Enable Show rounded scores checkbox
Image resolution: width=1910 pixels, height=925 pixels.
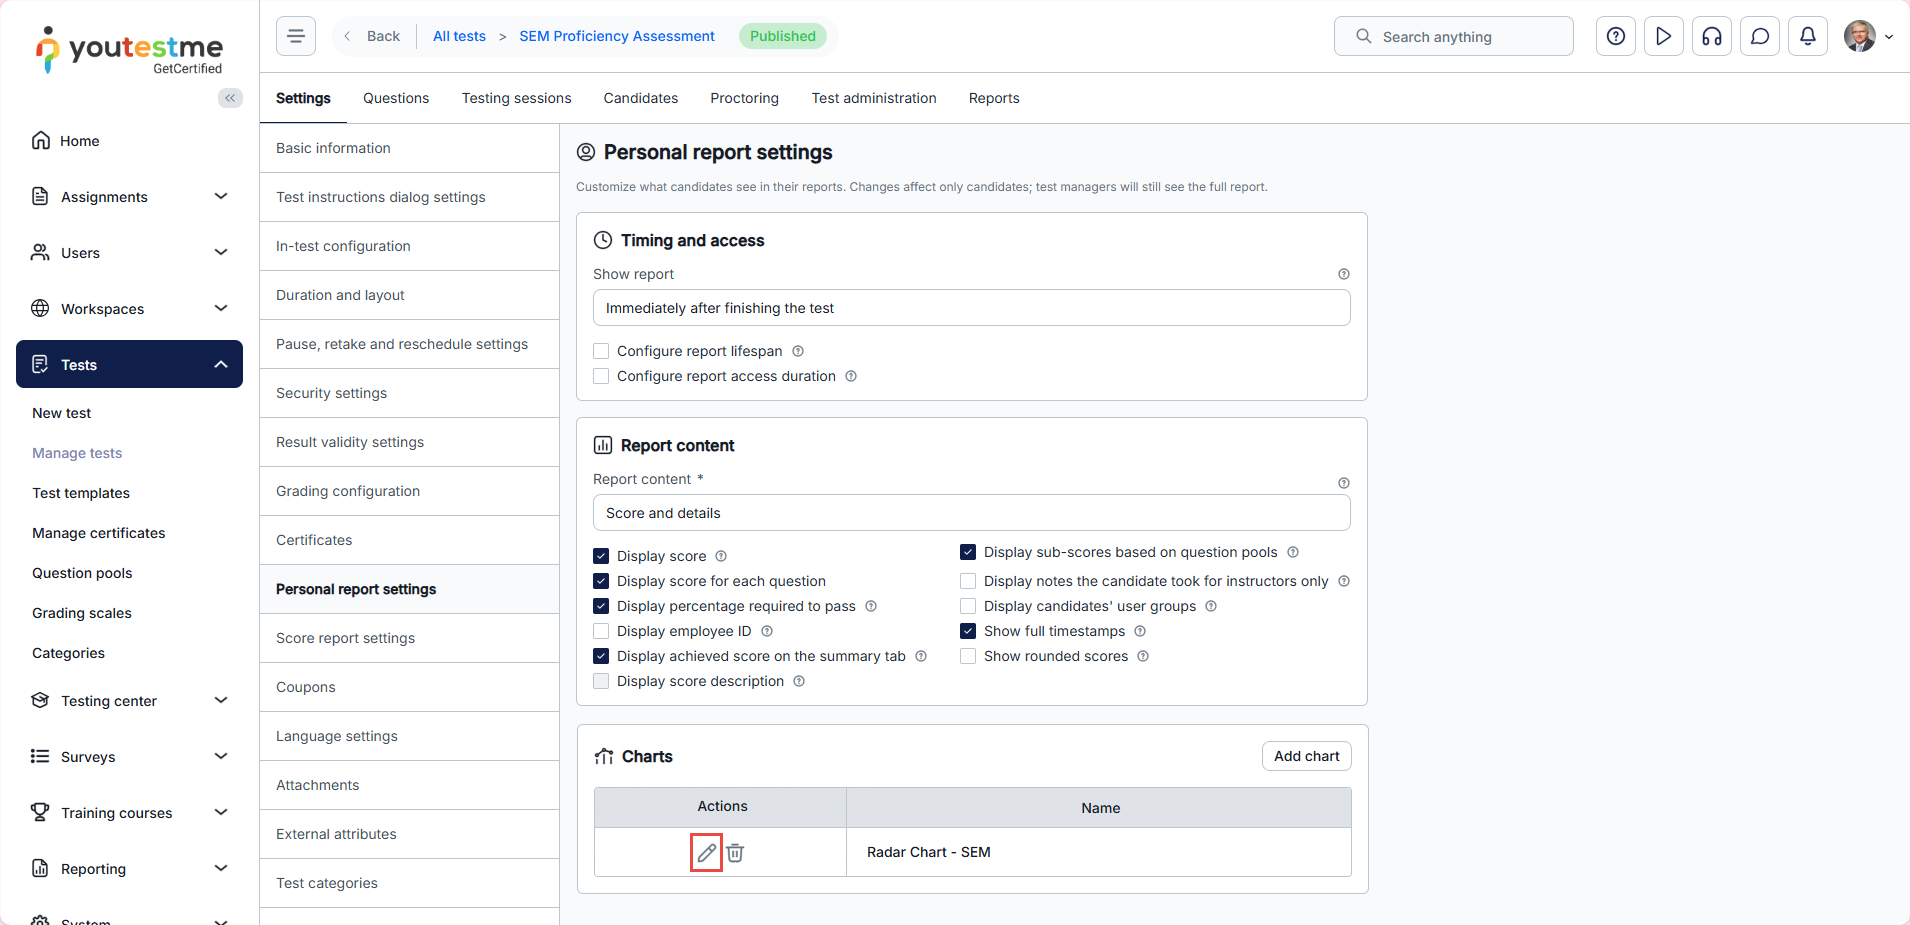(x=968, y=656)
